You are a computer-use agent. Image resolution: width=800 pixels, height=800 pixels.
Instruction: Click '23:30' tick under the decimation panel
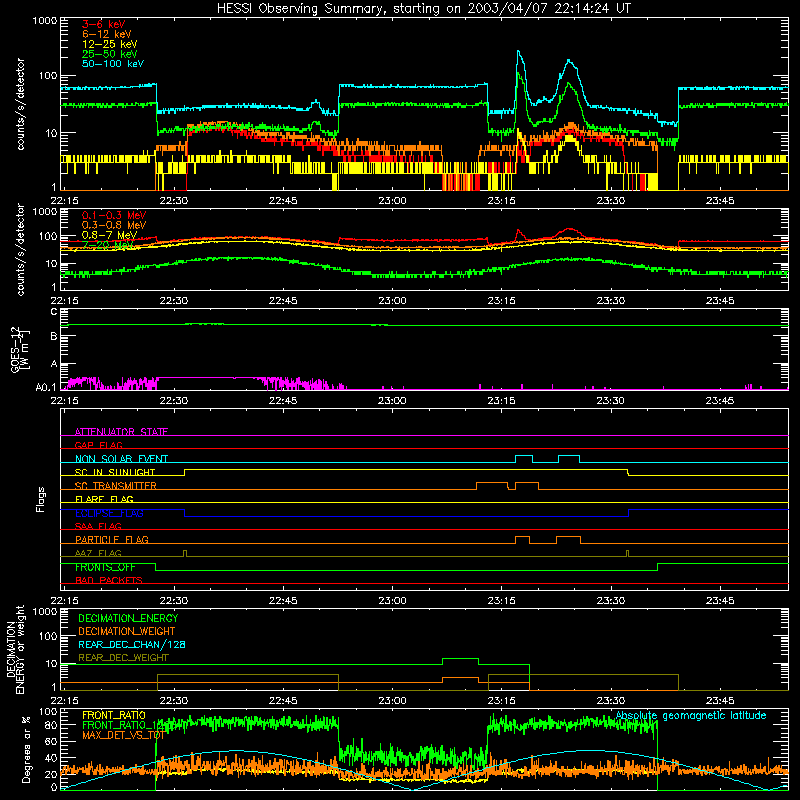click(611, 701)
